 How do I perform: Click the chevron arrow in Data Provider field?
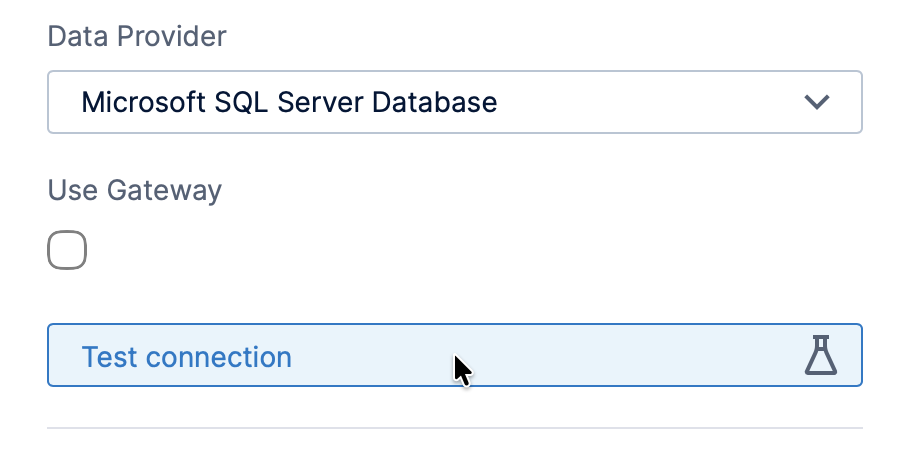pyautogui.click(x=817, y=102)
